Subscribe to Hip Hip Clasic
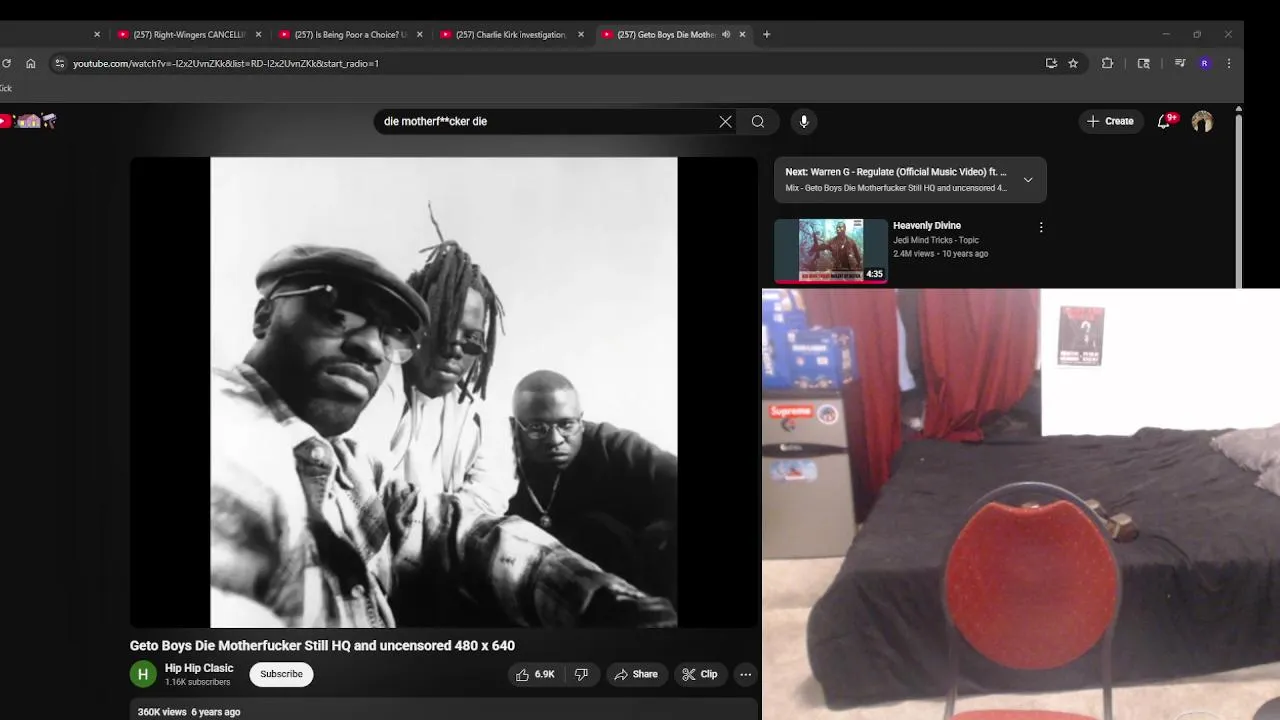This screenshot has width=1280, height=720. click(x=281, y=674)
